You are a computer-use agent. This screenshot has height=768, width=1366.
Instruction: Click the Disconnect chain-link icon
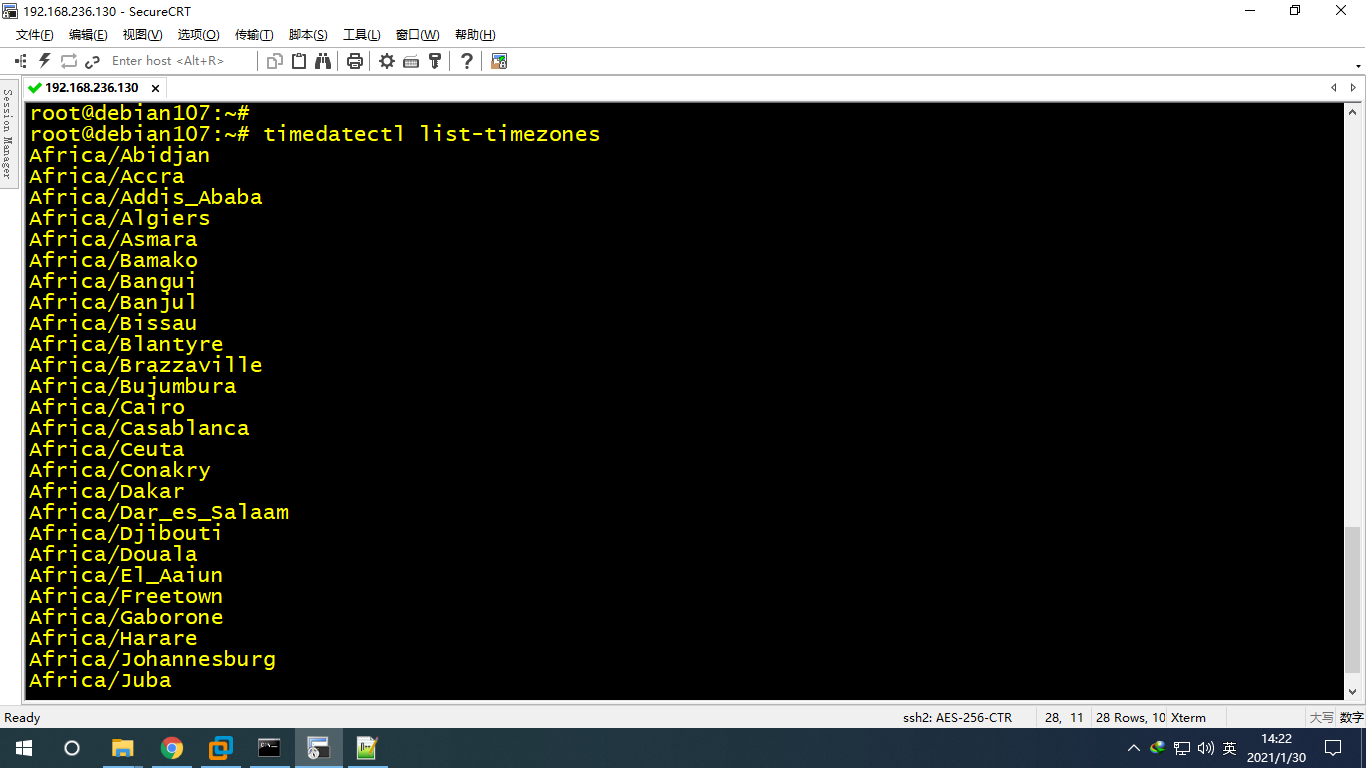point(93,61)
